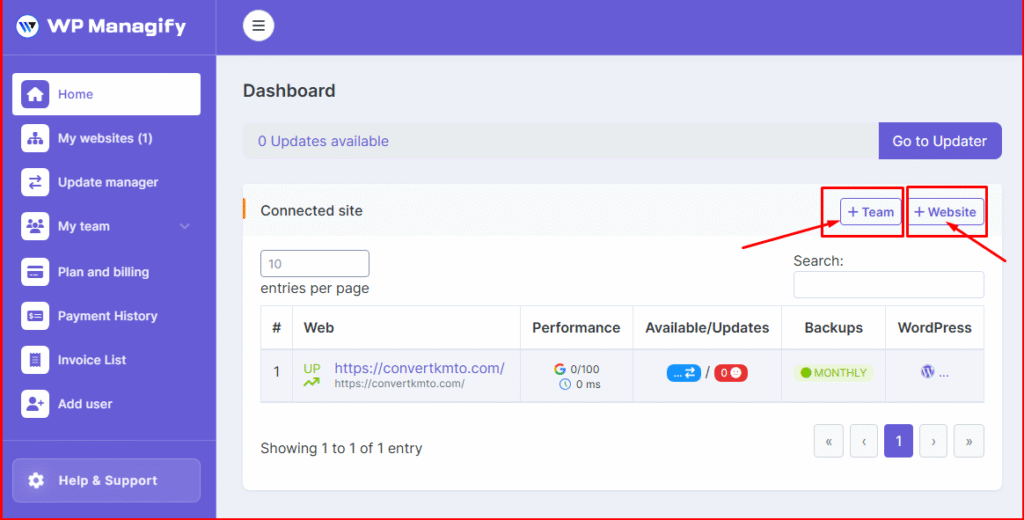Open the Plan and billing menu item
This screenshot has width=1024, height=520.
tap(106, 272)
